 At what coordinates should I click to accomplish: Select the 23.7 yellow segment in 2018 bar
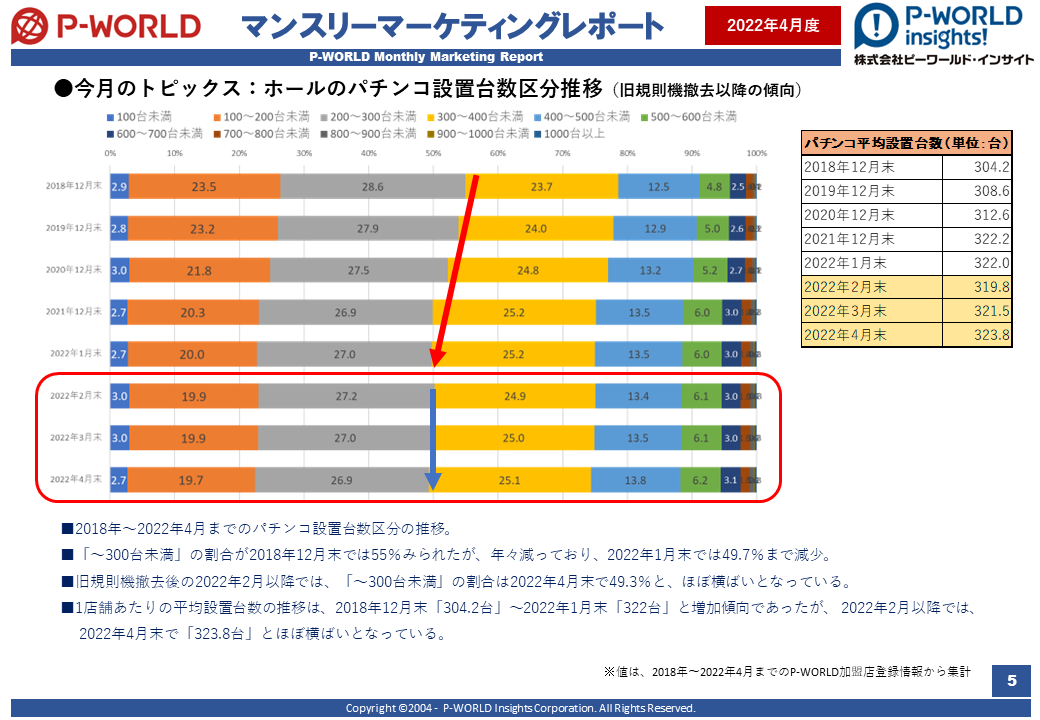[542, 186]
